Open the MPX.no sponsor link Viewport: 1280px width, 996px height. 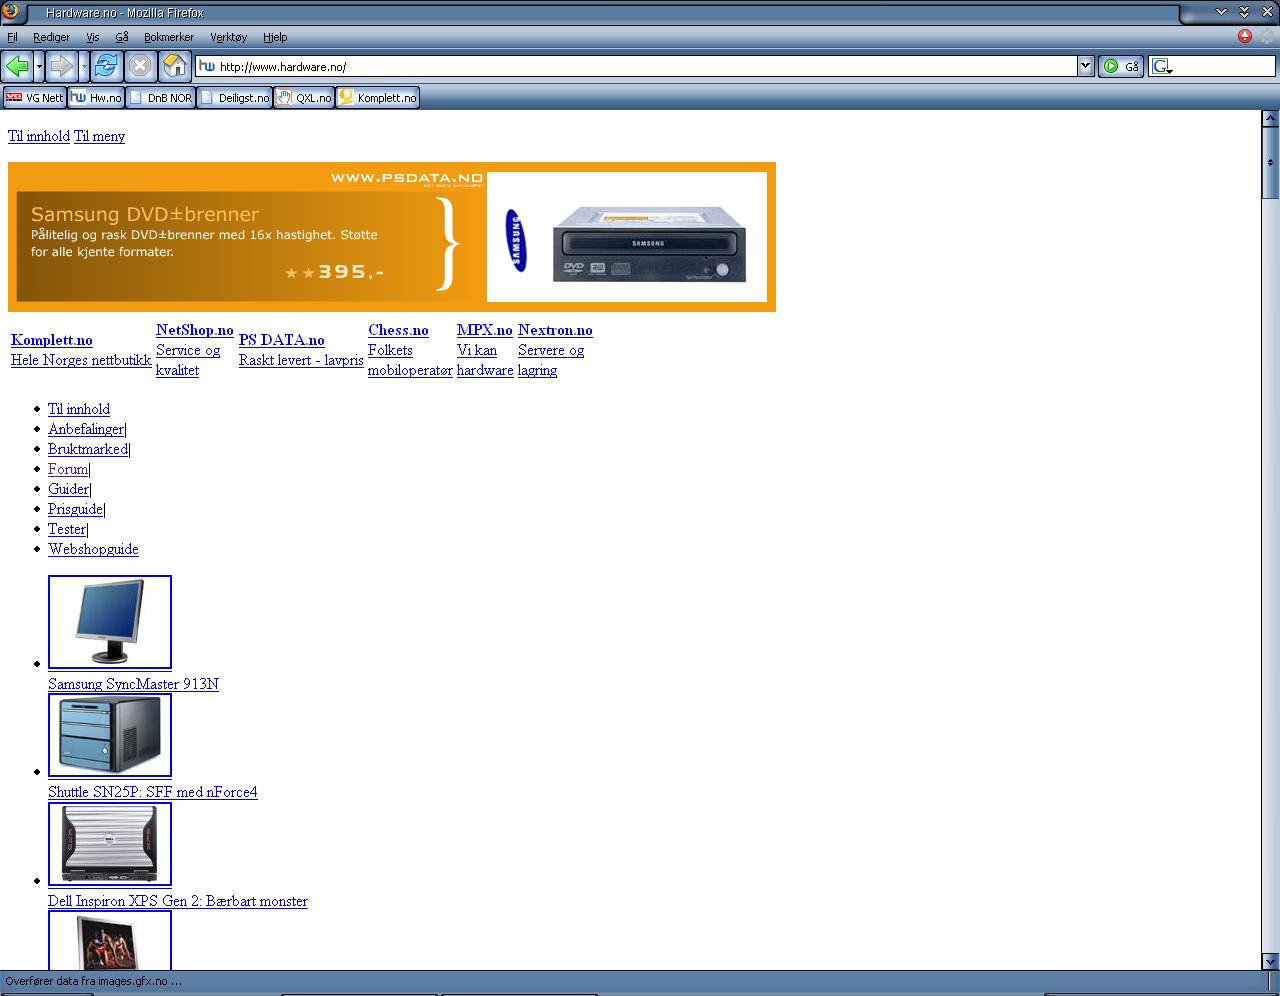(485, 330)
